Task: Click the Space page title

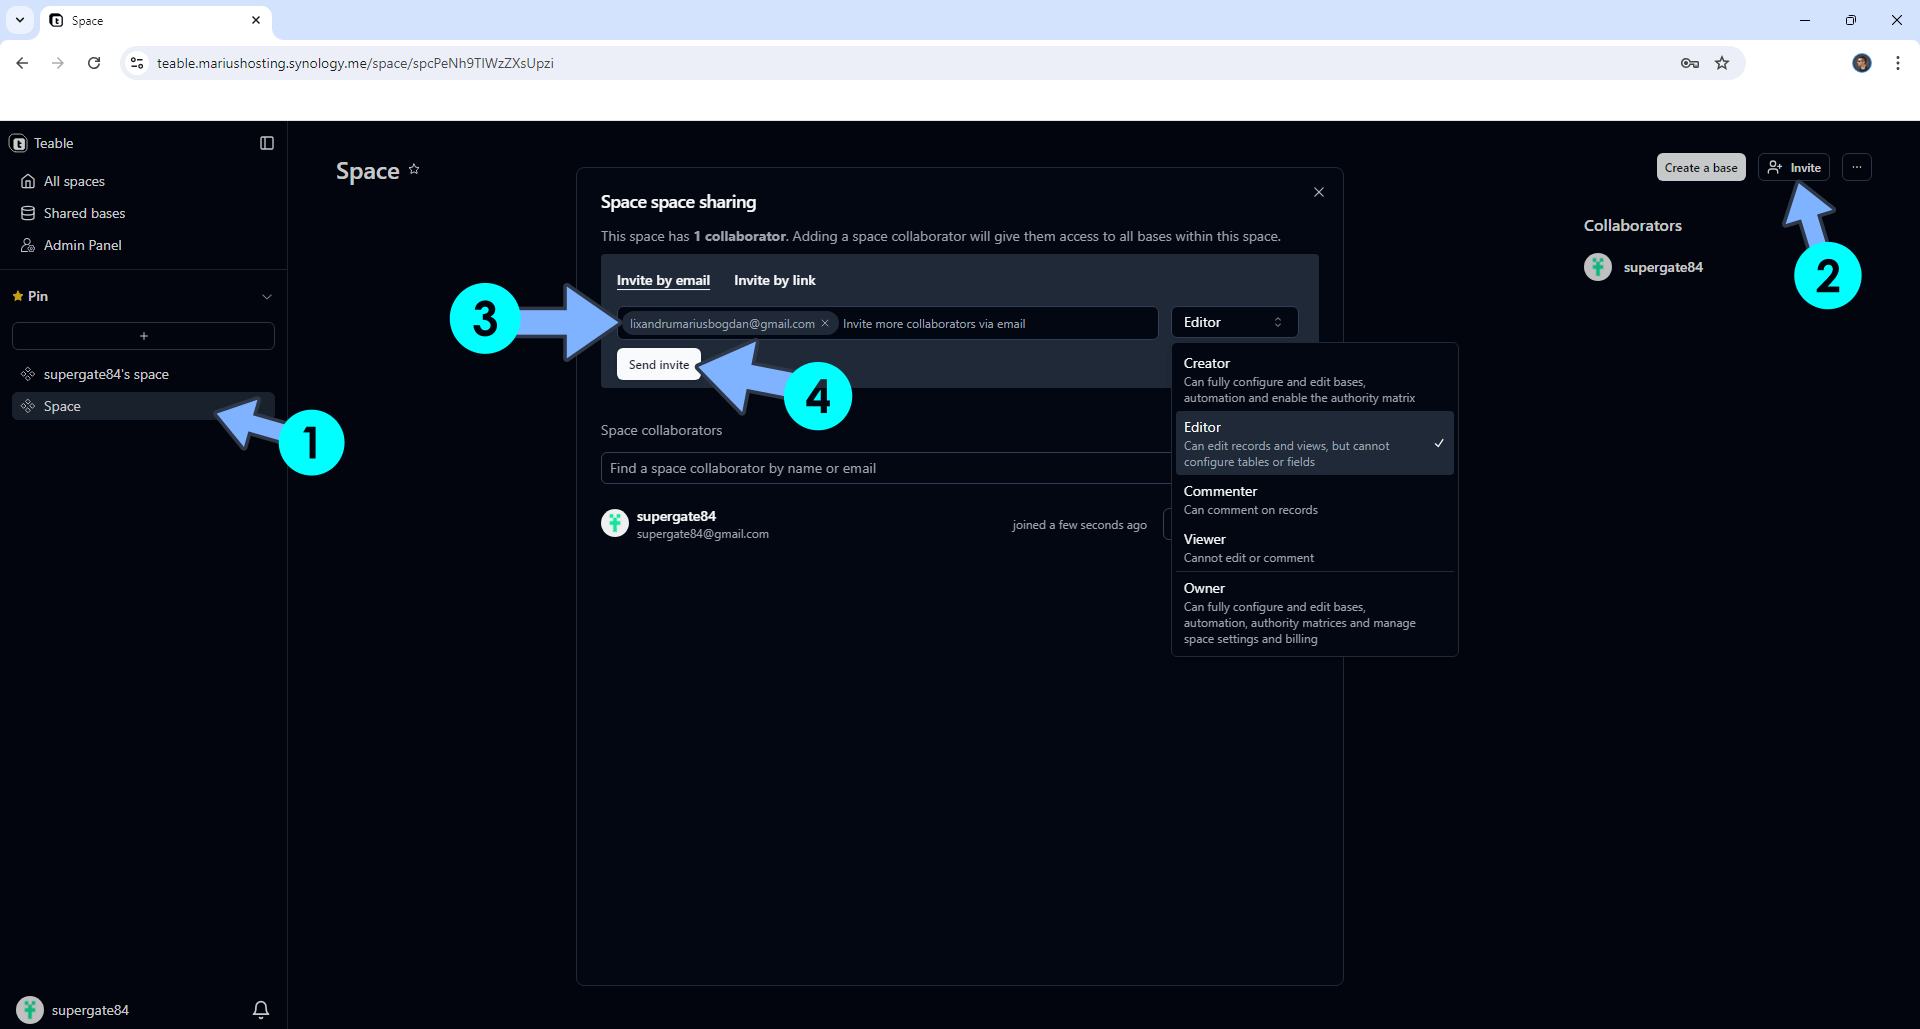Action: [x=368, y=171]
